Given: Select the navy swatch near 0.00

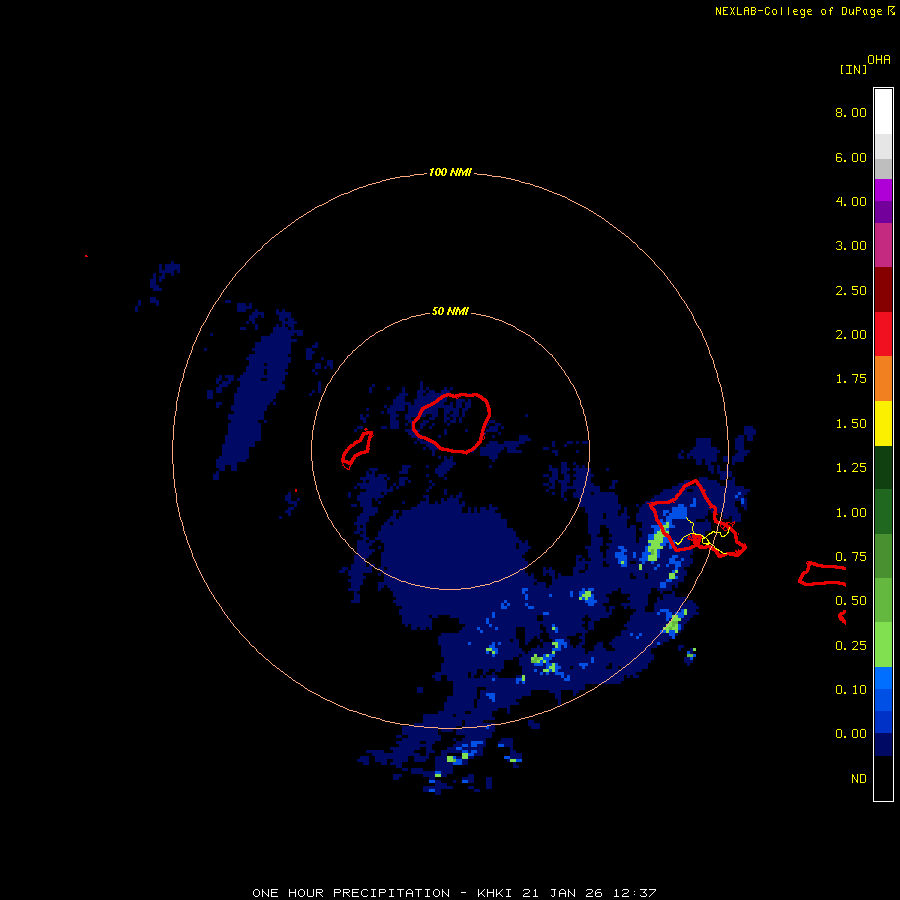Looking at the screenshot, I should 883,744.
